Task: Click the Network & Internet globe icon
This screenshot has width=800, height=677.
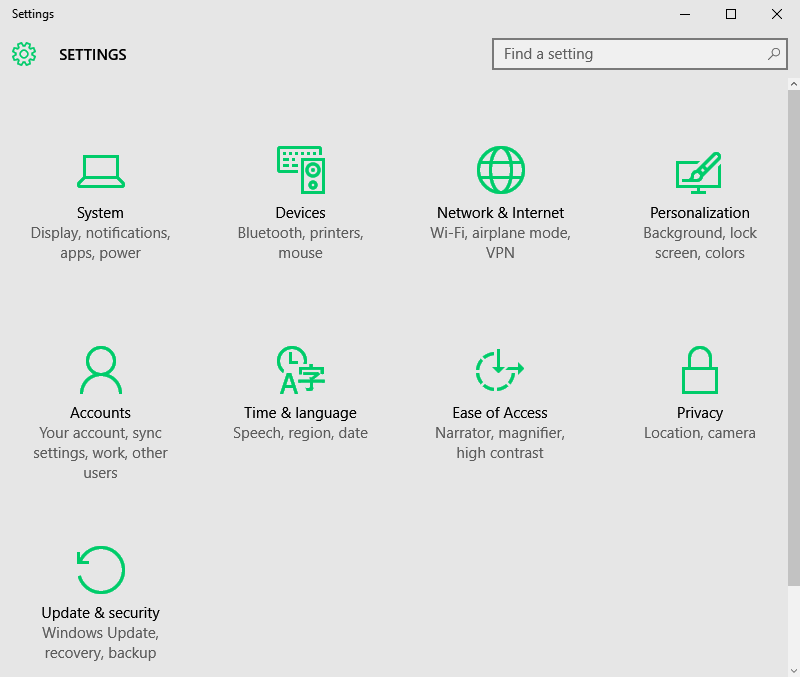Action: (500, 170)
